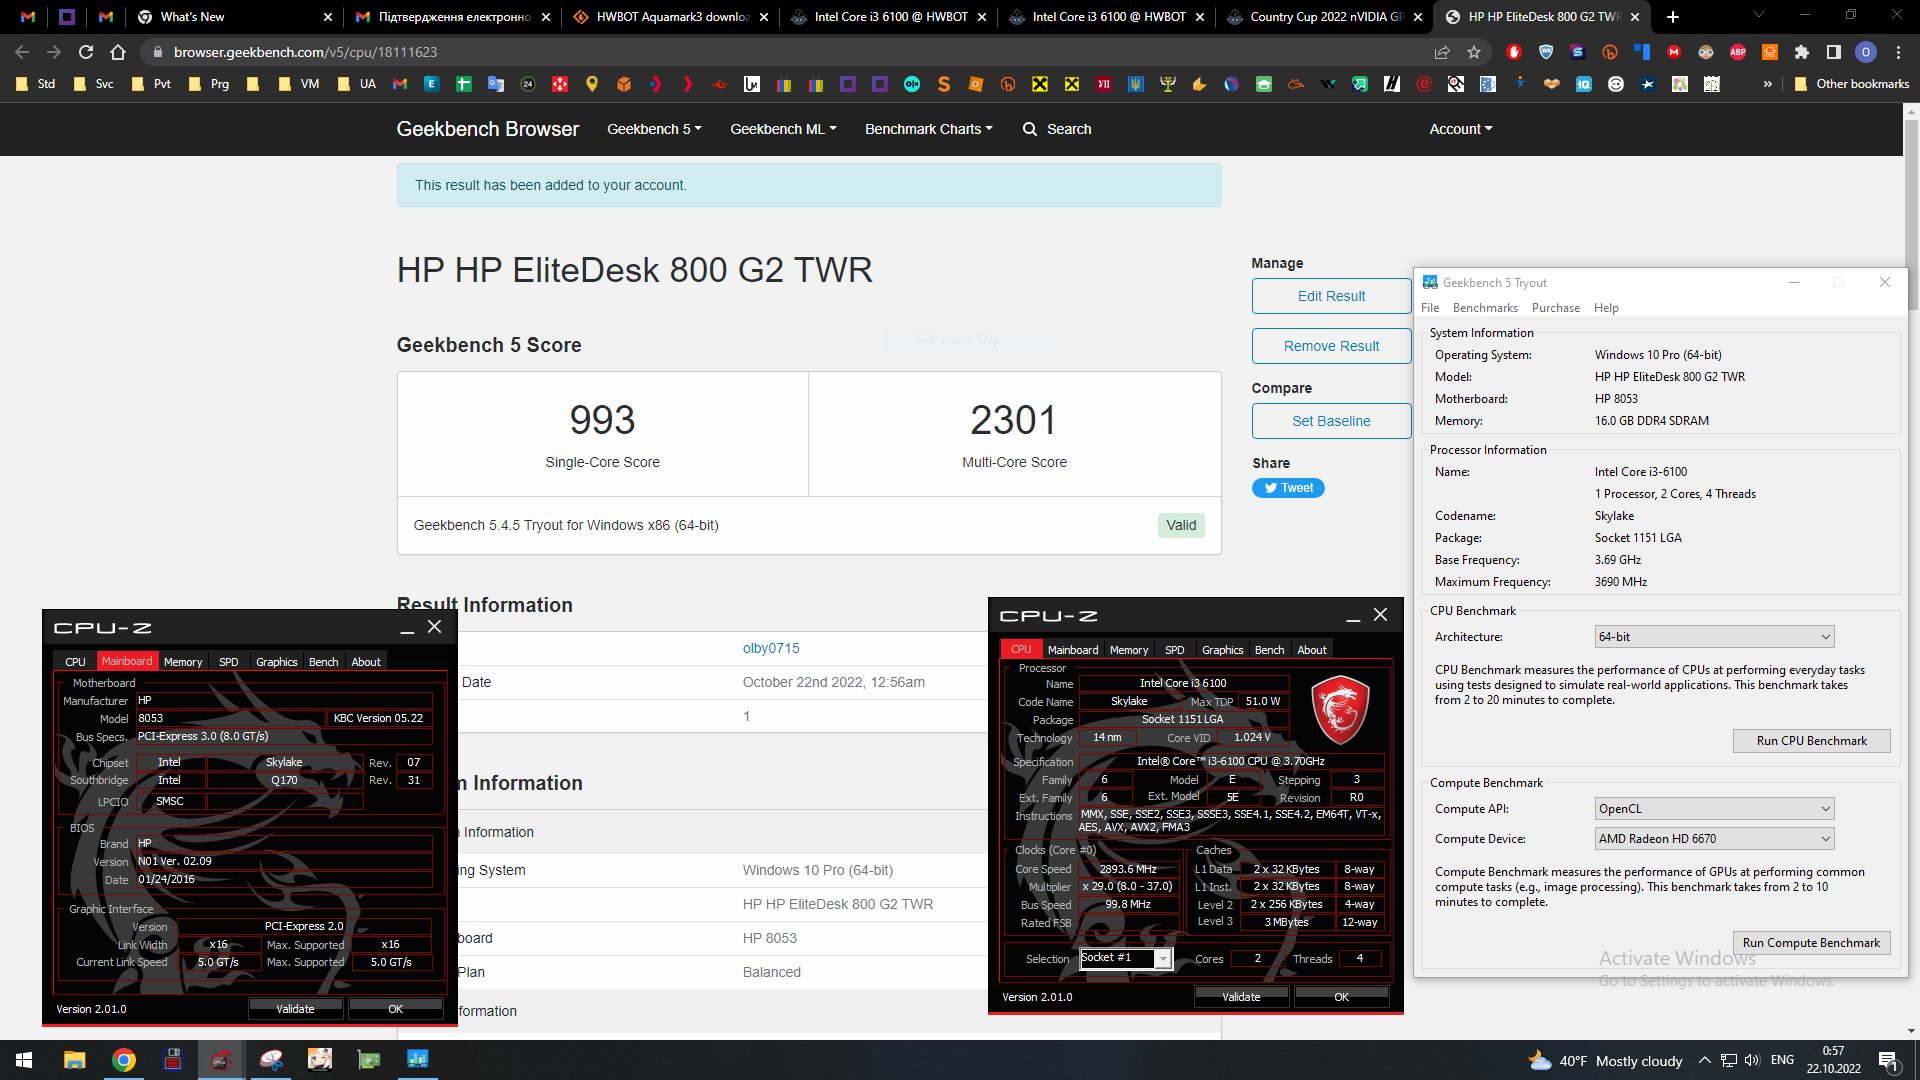Viewport: 1920px width, 1080px height.
Task: Toggle the Chrome side panel icon
Action: click(x=1834, y=52)
